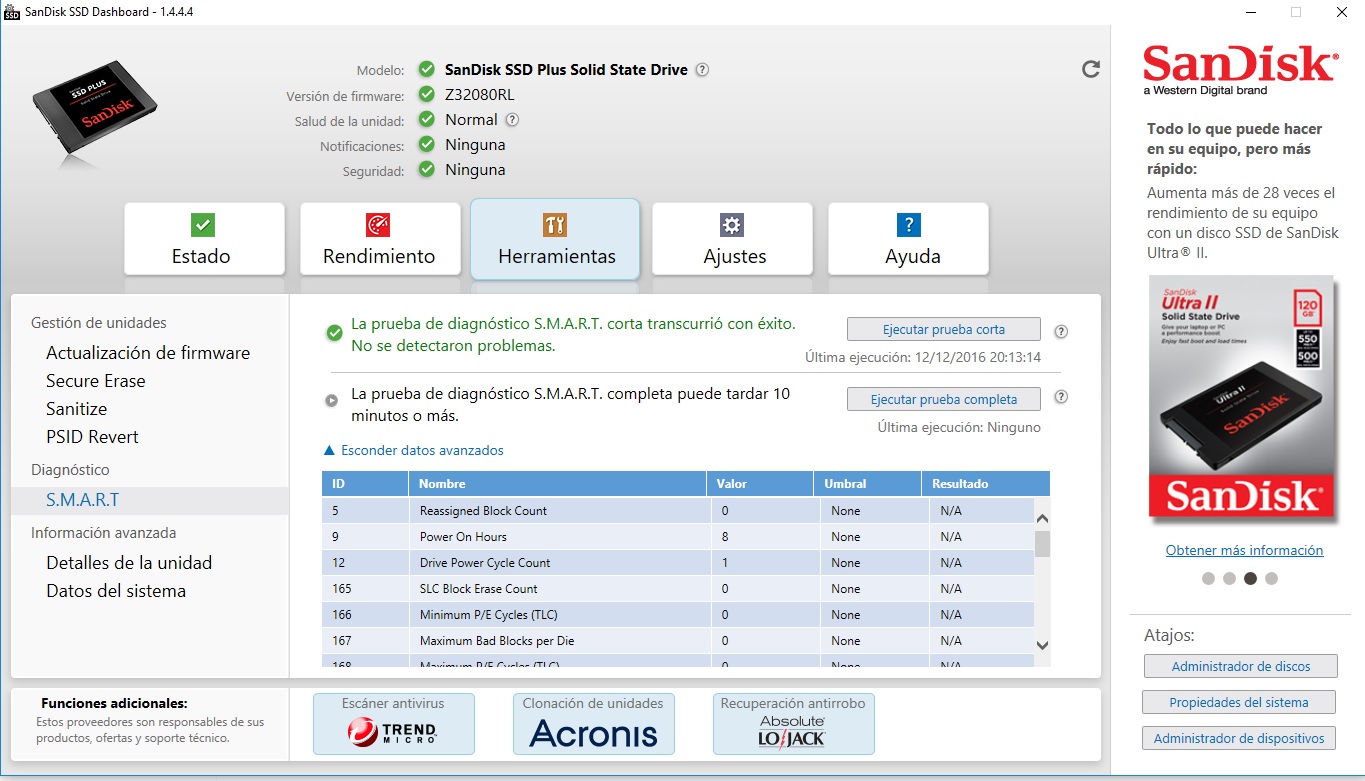1365x781 pixels.
Task: Select the SLC Block Erase Count row
Action: click(x=678, y=589)
